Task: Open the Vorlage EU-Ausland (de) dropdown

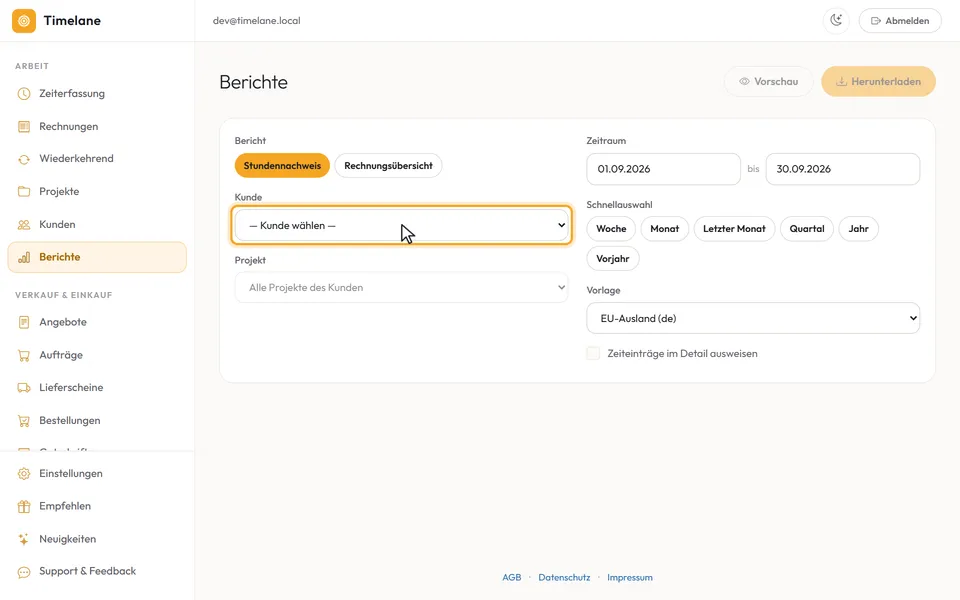Action: 753,318
